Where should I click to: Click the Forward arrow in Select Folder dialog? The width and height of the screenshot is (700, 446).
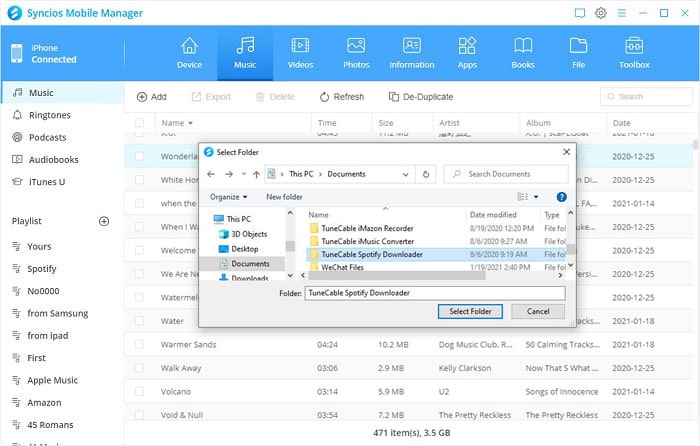229,174
